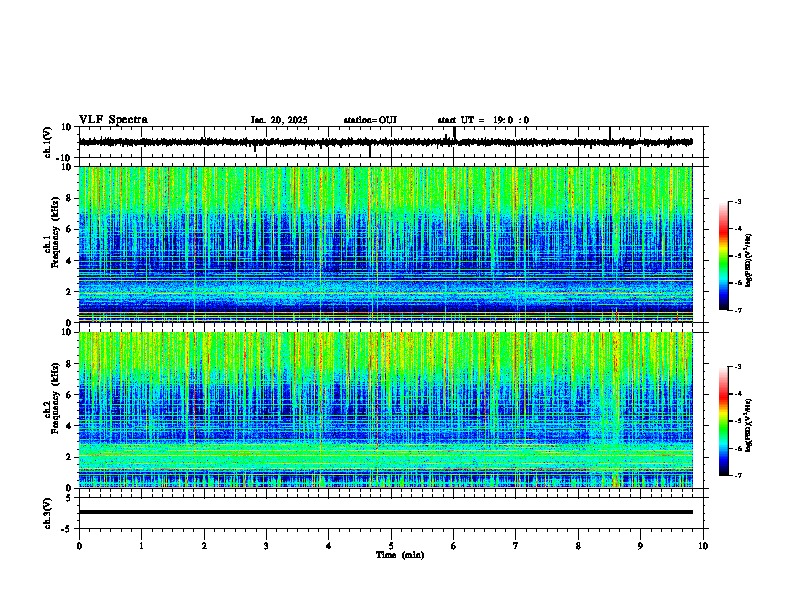
Task: Click the ch.1 spectrogram plot
Action: pyautogui.click(x=385, y=244)
